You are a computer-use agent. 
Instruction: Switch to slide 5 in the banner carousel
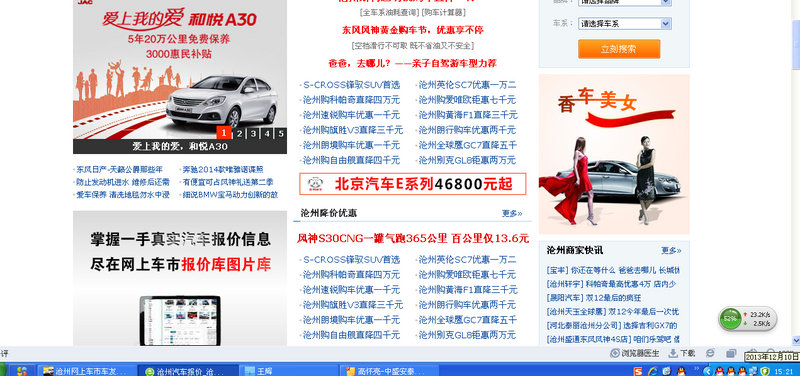pos(281,134)
